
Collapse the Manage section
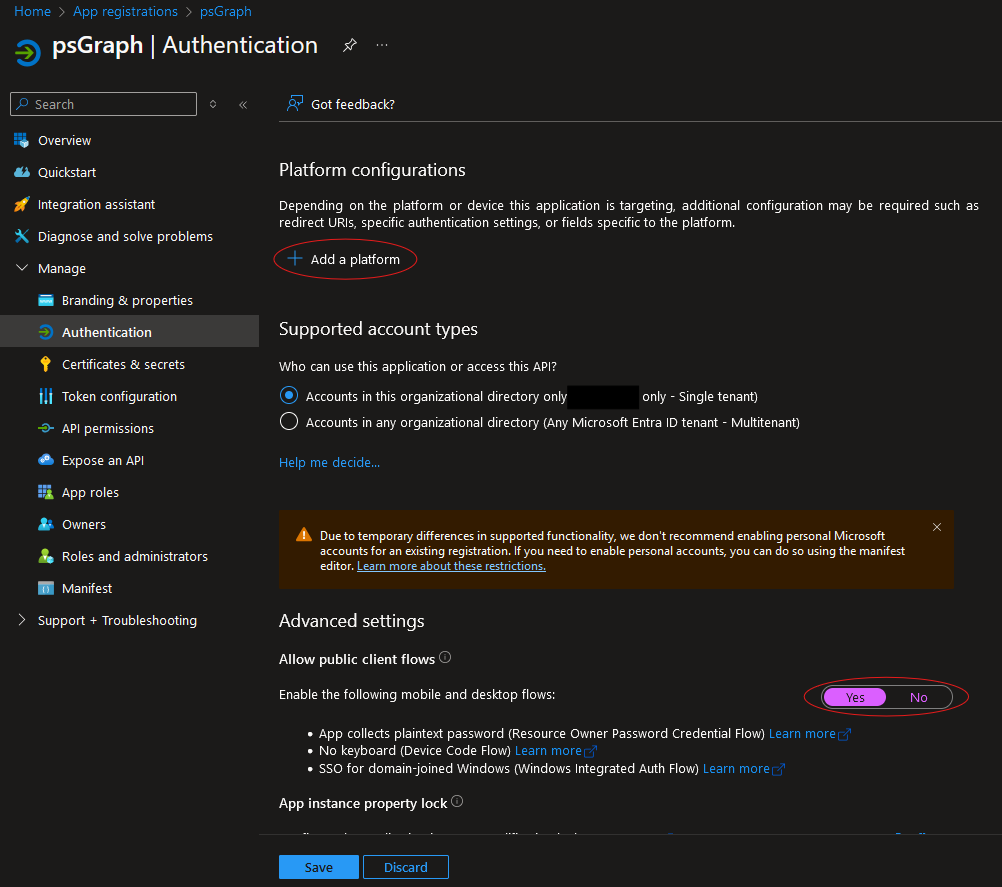point(21,268)
